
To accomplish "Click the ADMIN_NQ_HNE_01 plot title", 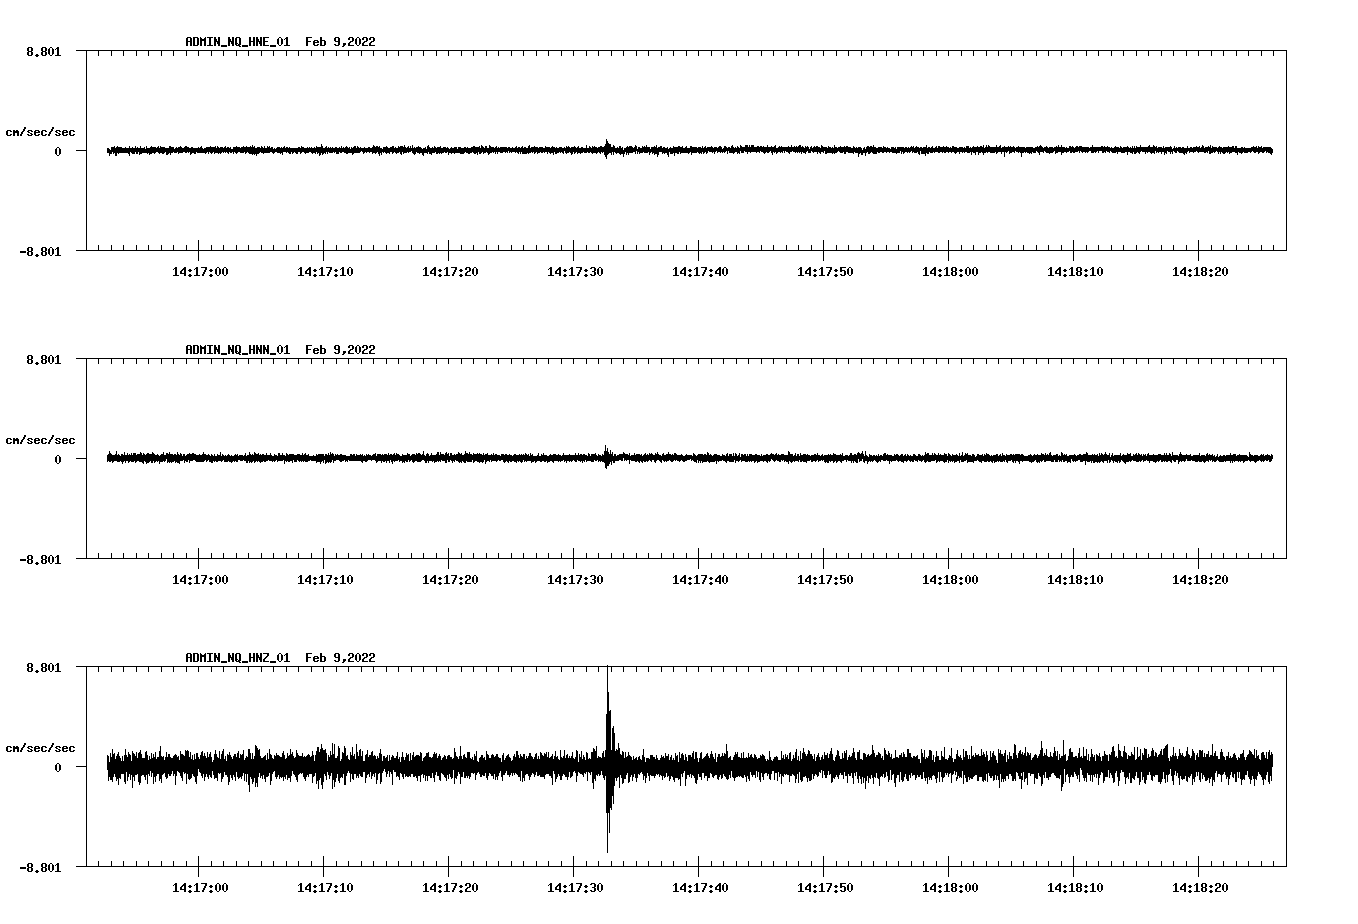I will [x=280, y=42].
